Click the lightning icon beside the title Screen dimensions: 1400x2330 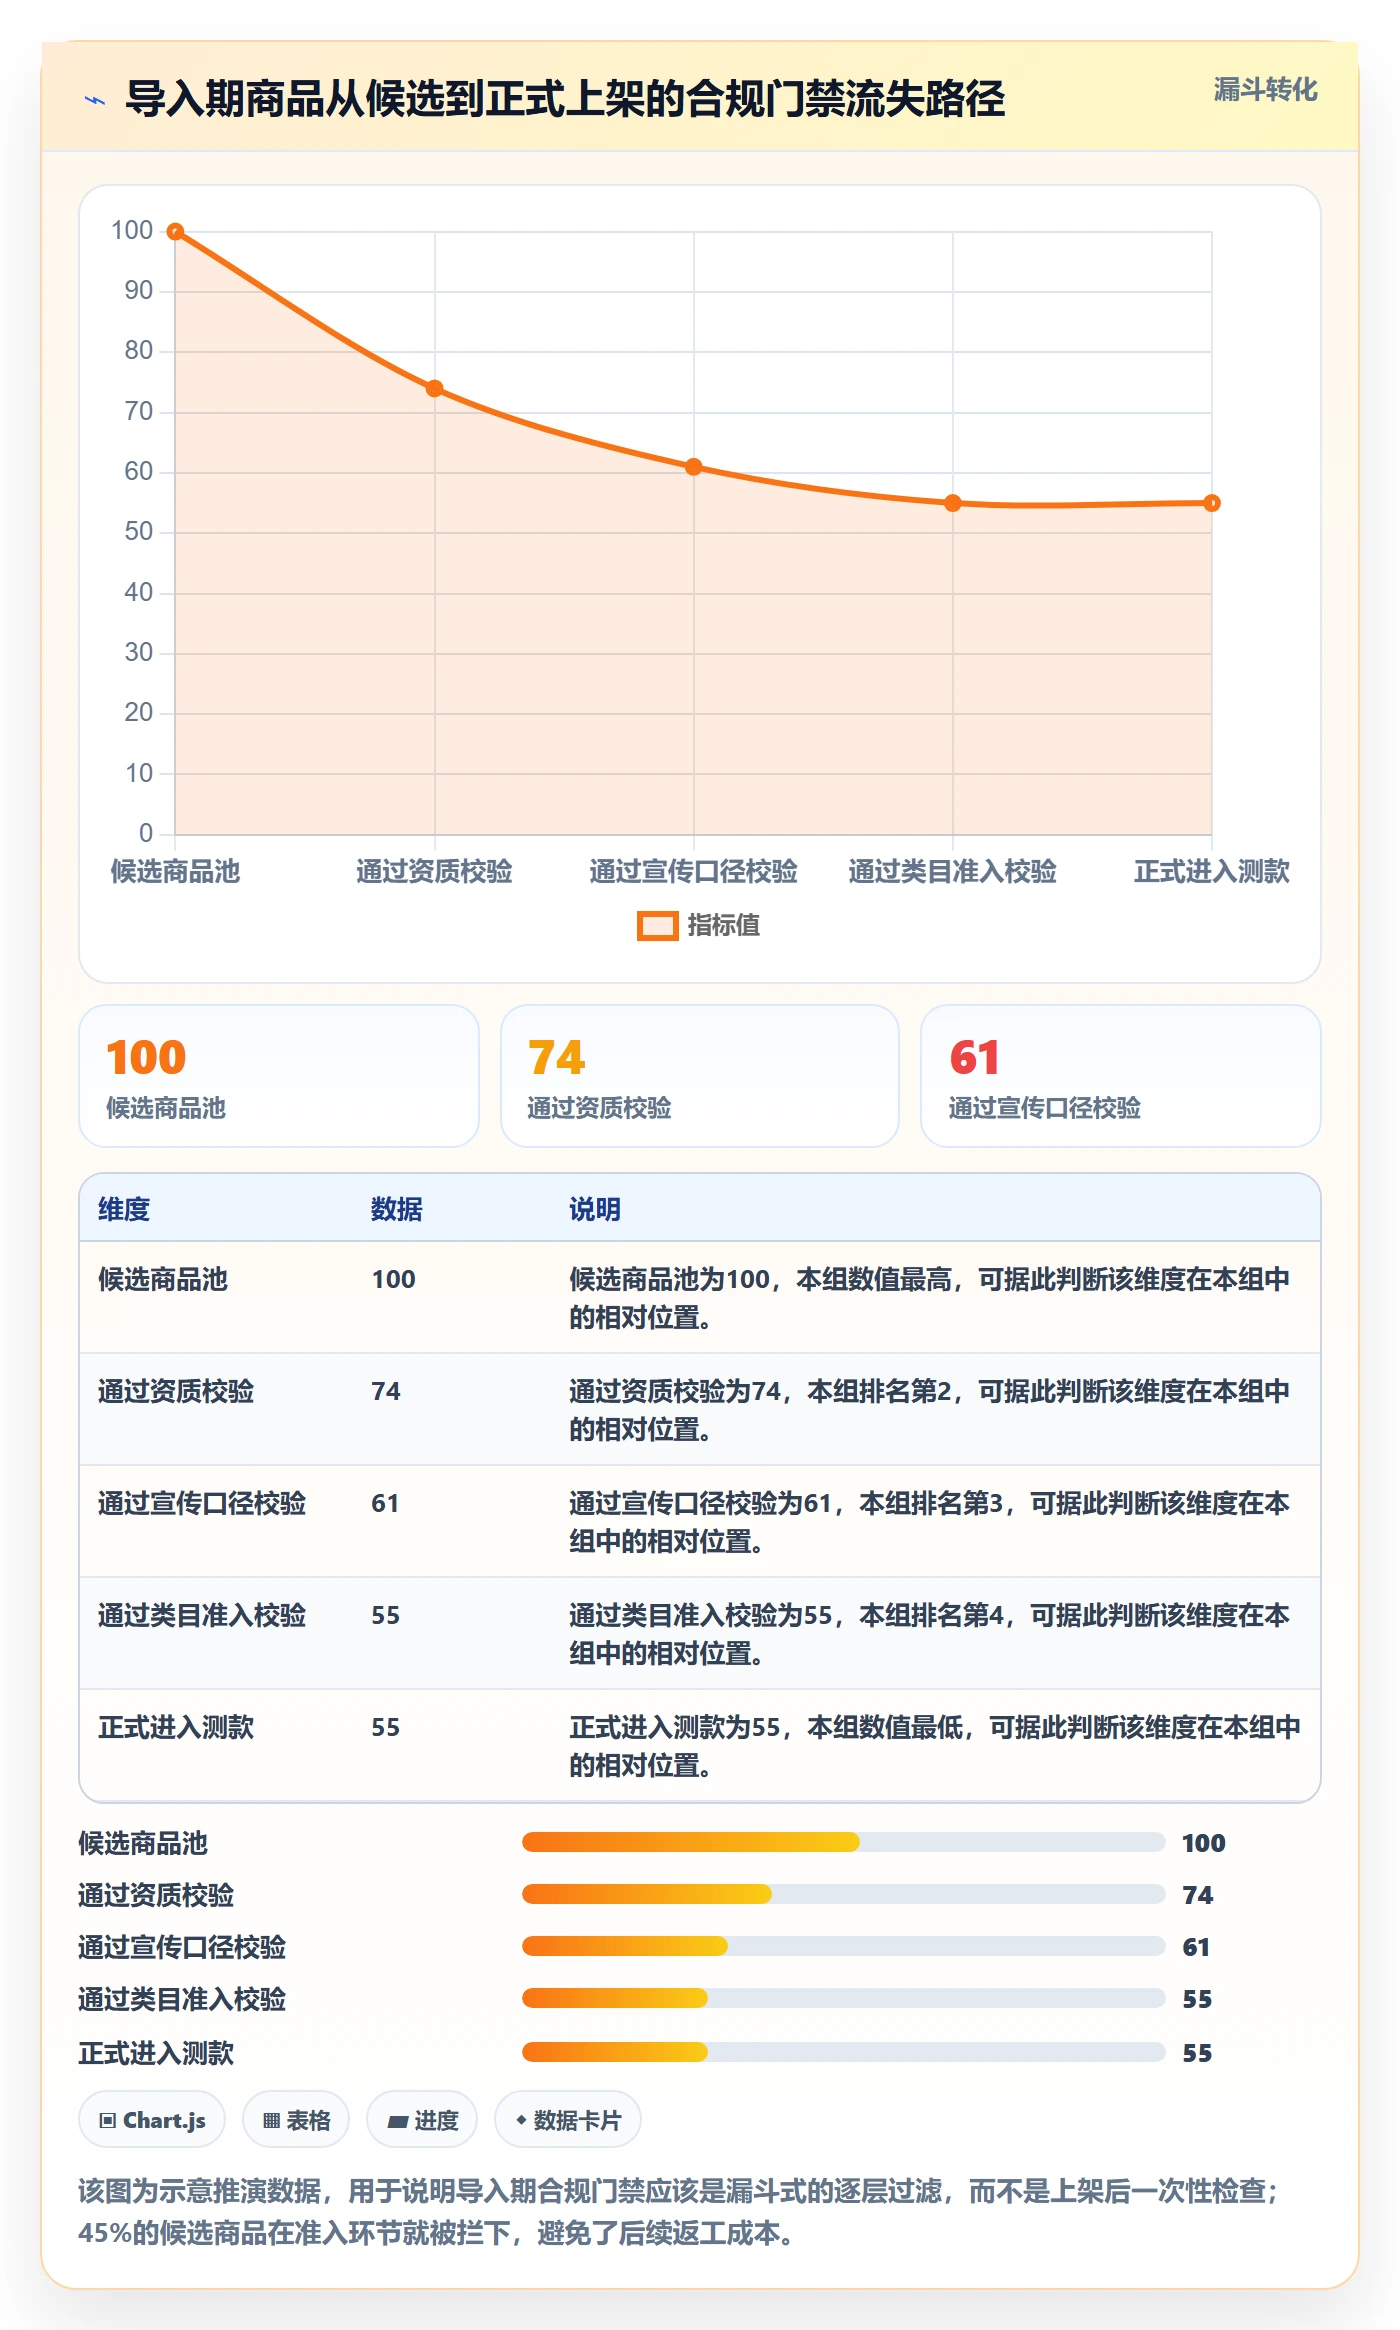95,100
